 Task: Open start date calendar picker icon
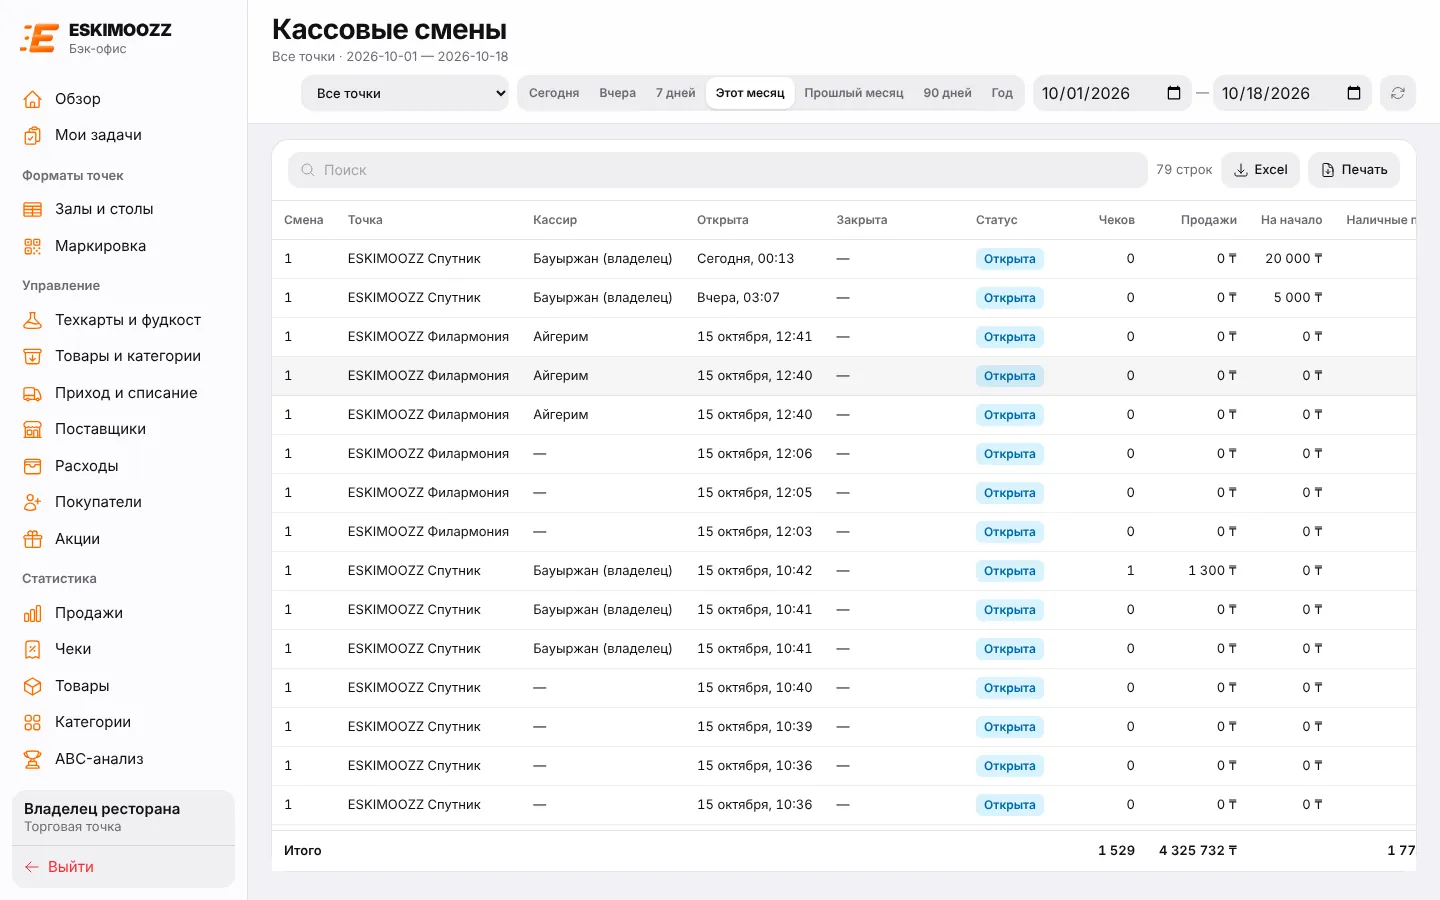1174,93
